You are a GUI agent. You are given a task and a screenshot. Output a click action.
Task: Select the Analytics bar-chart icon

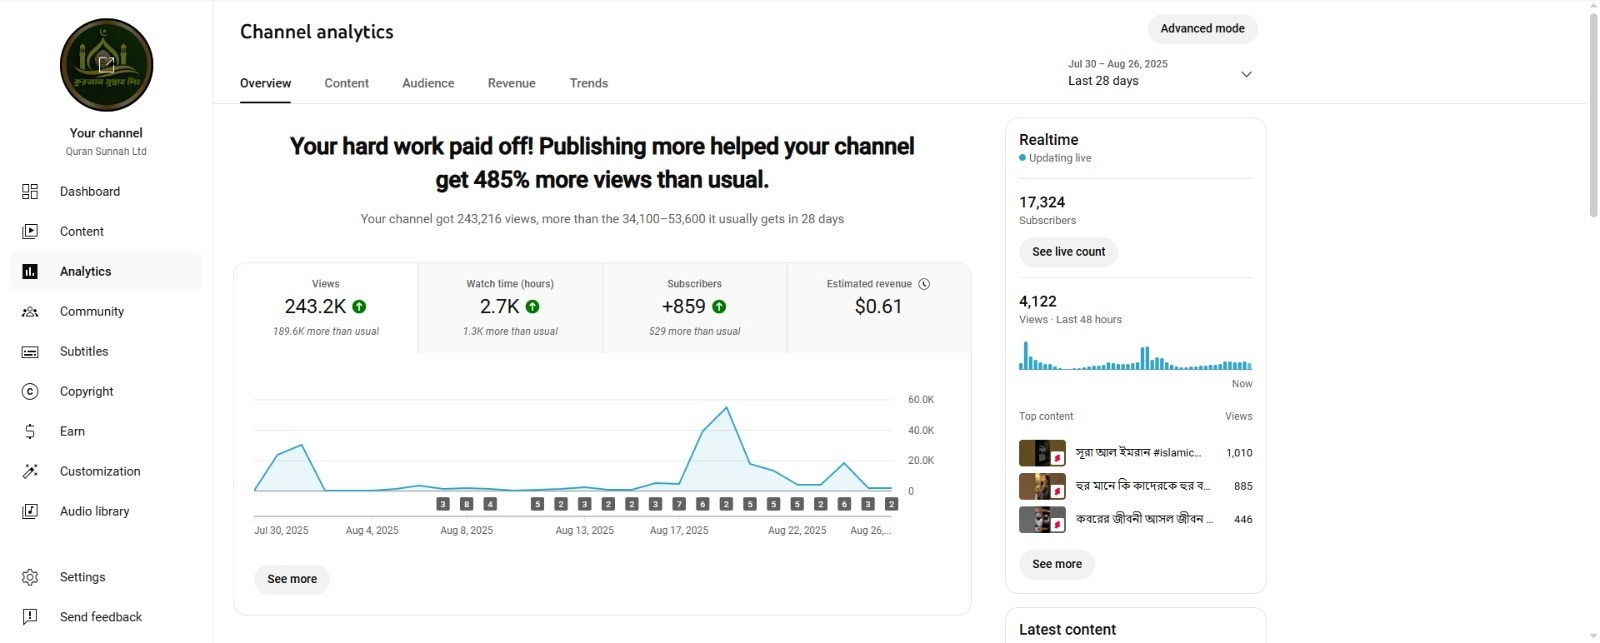(x=30, y=271)
